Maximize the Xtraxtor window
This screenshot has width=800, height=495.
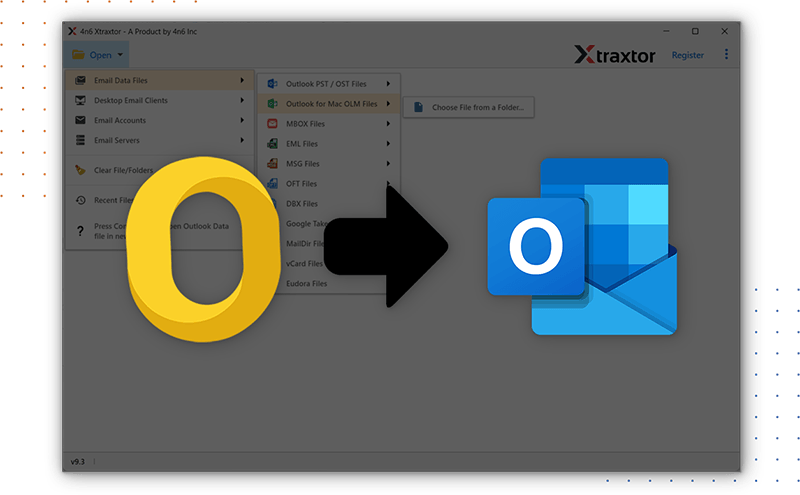click(695, 31)
